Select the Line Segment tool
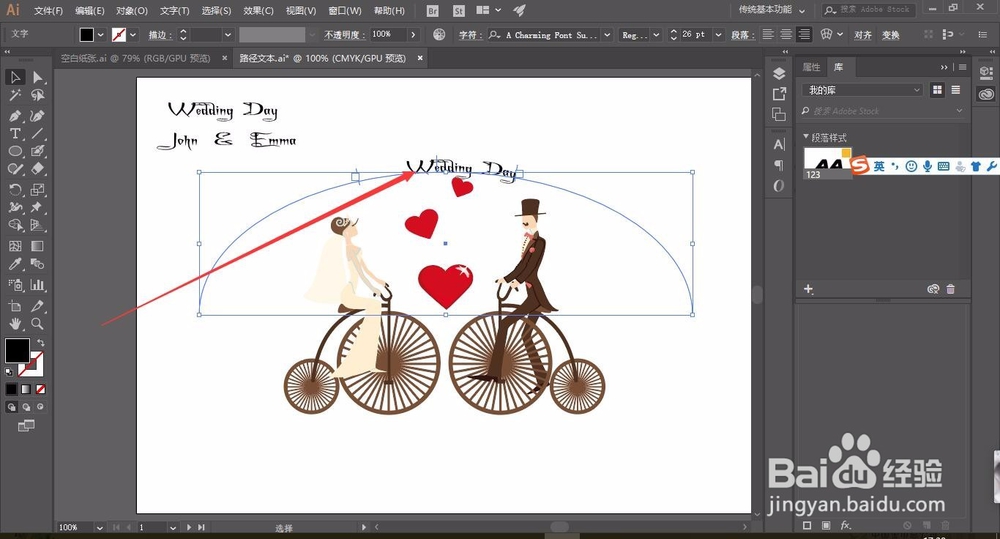Image resolution: width=1000 pixels, height=539 pixels. [38, 133]
